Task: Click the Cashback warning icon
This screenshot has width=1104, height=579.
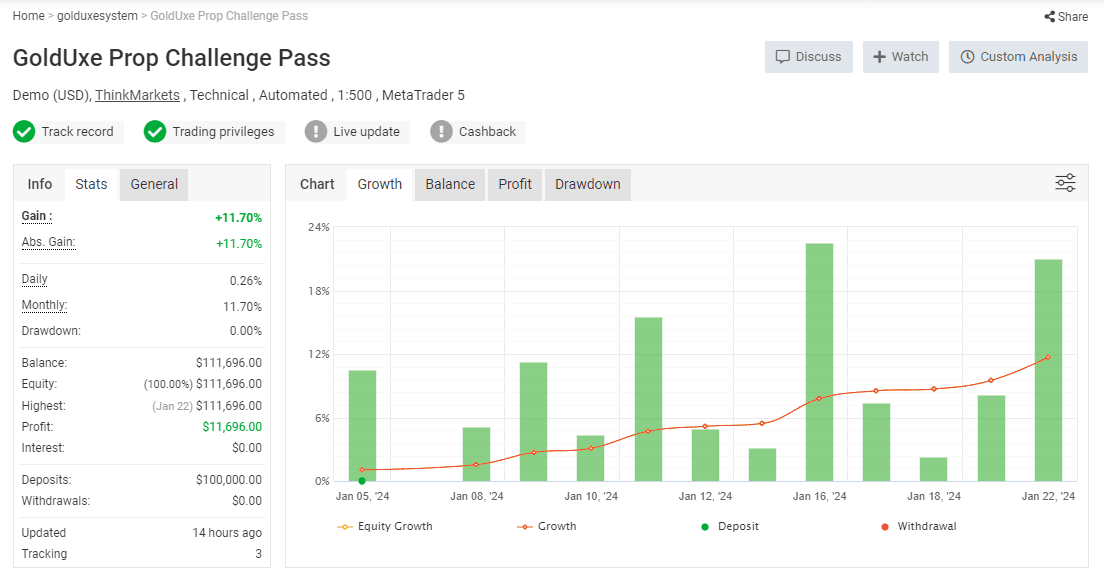Action: (x=441, y=132)
